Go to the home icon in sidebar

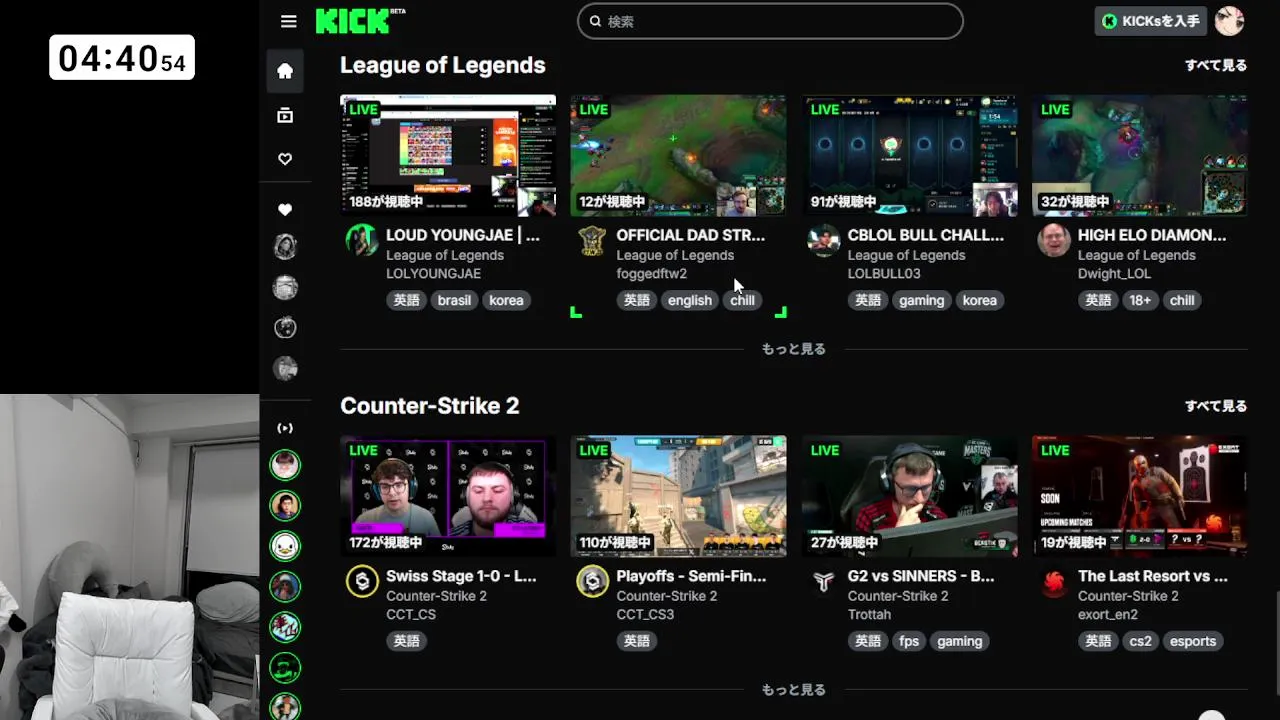285,70
